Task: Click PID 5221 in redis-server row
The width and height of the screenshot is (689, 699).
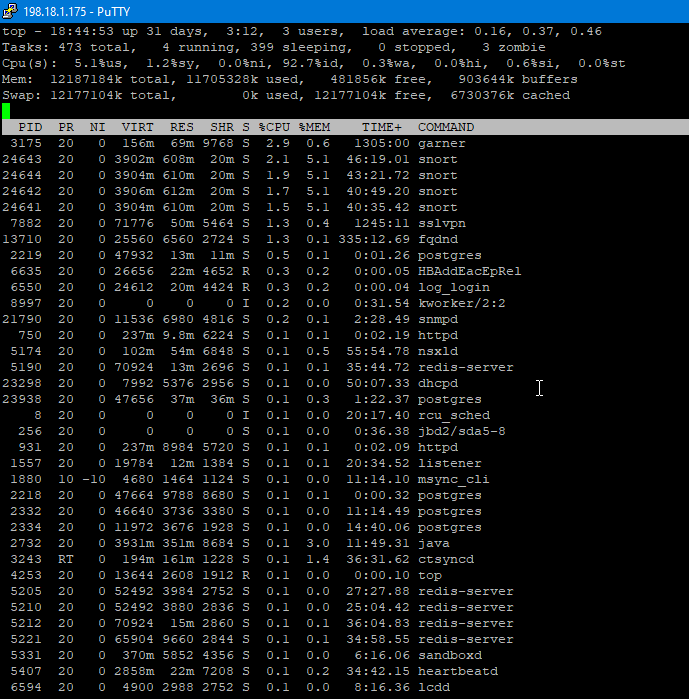Action: pyautogui.click(x=26, y=640)
